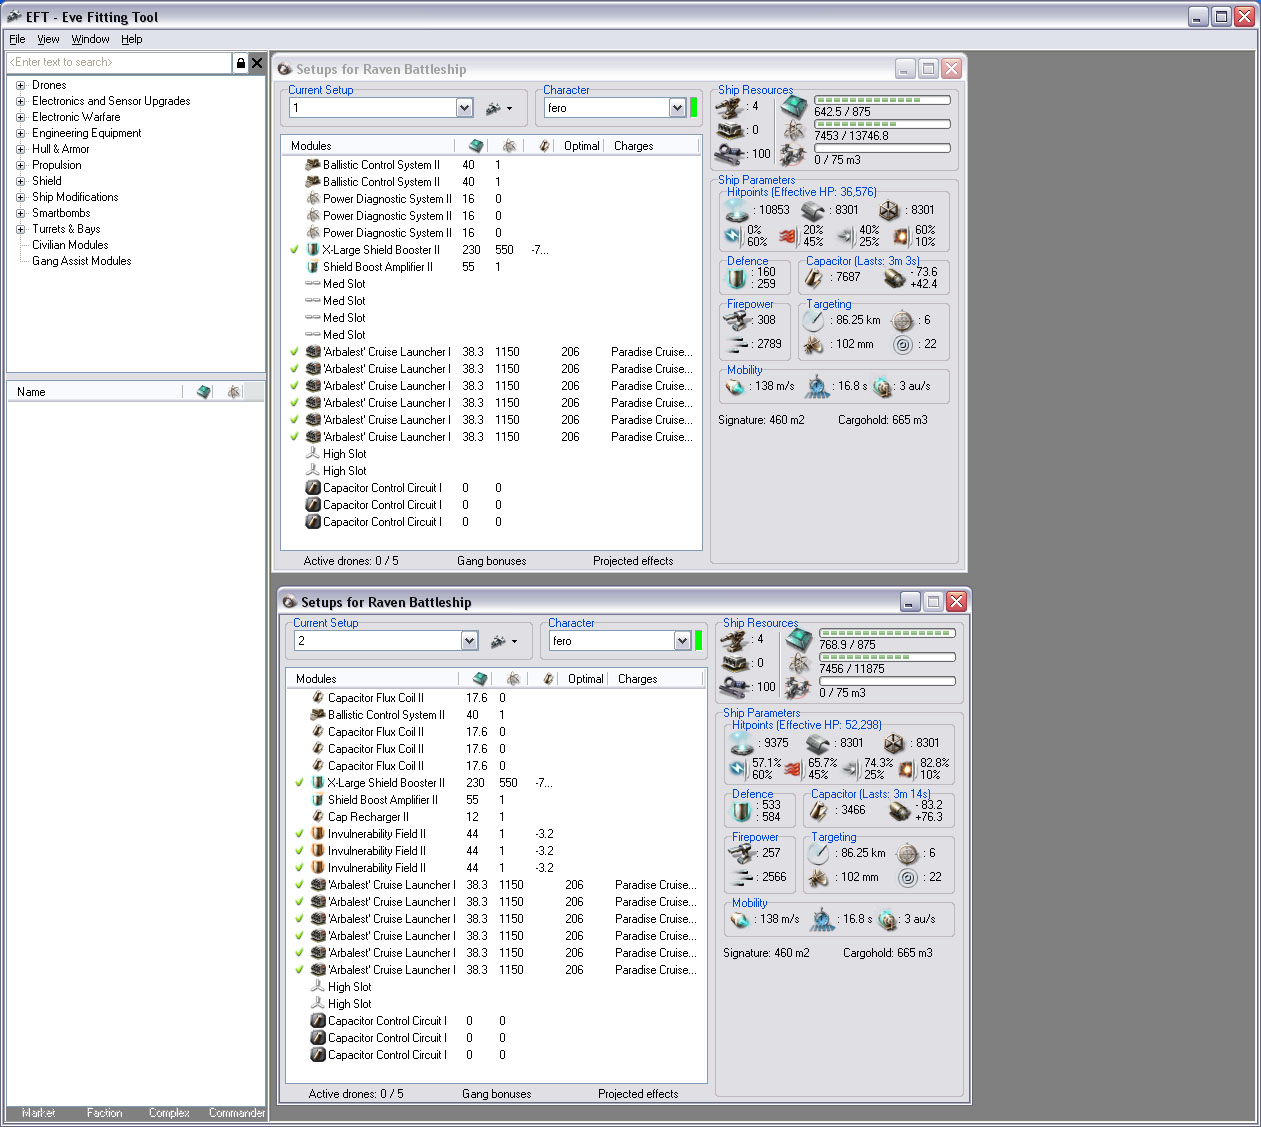The image size is (1261, 1127).
Task: Click Gang bonuses in setup 1 window
Action: click(x=491, y=561)
